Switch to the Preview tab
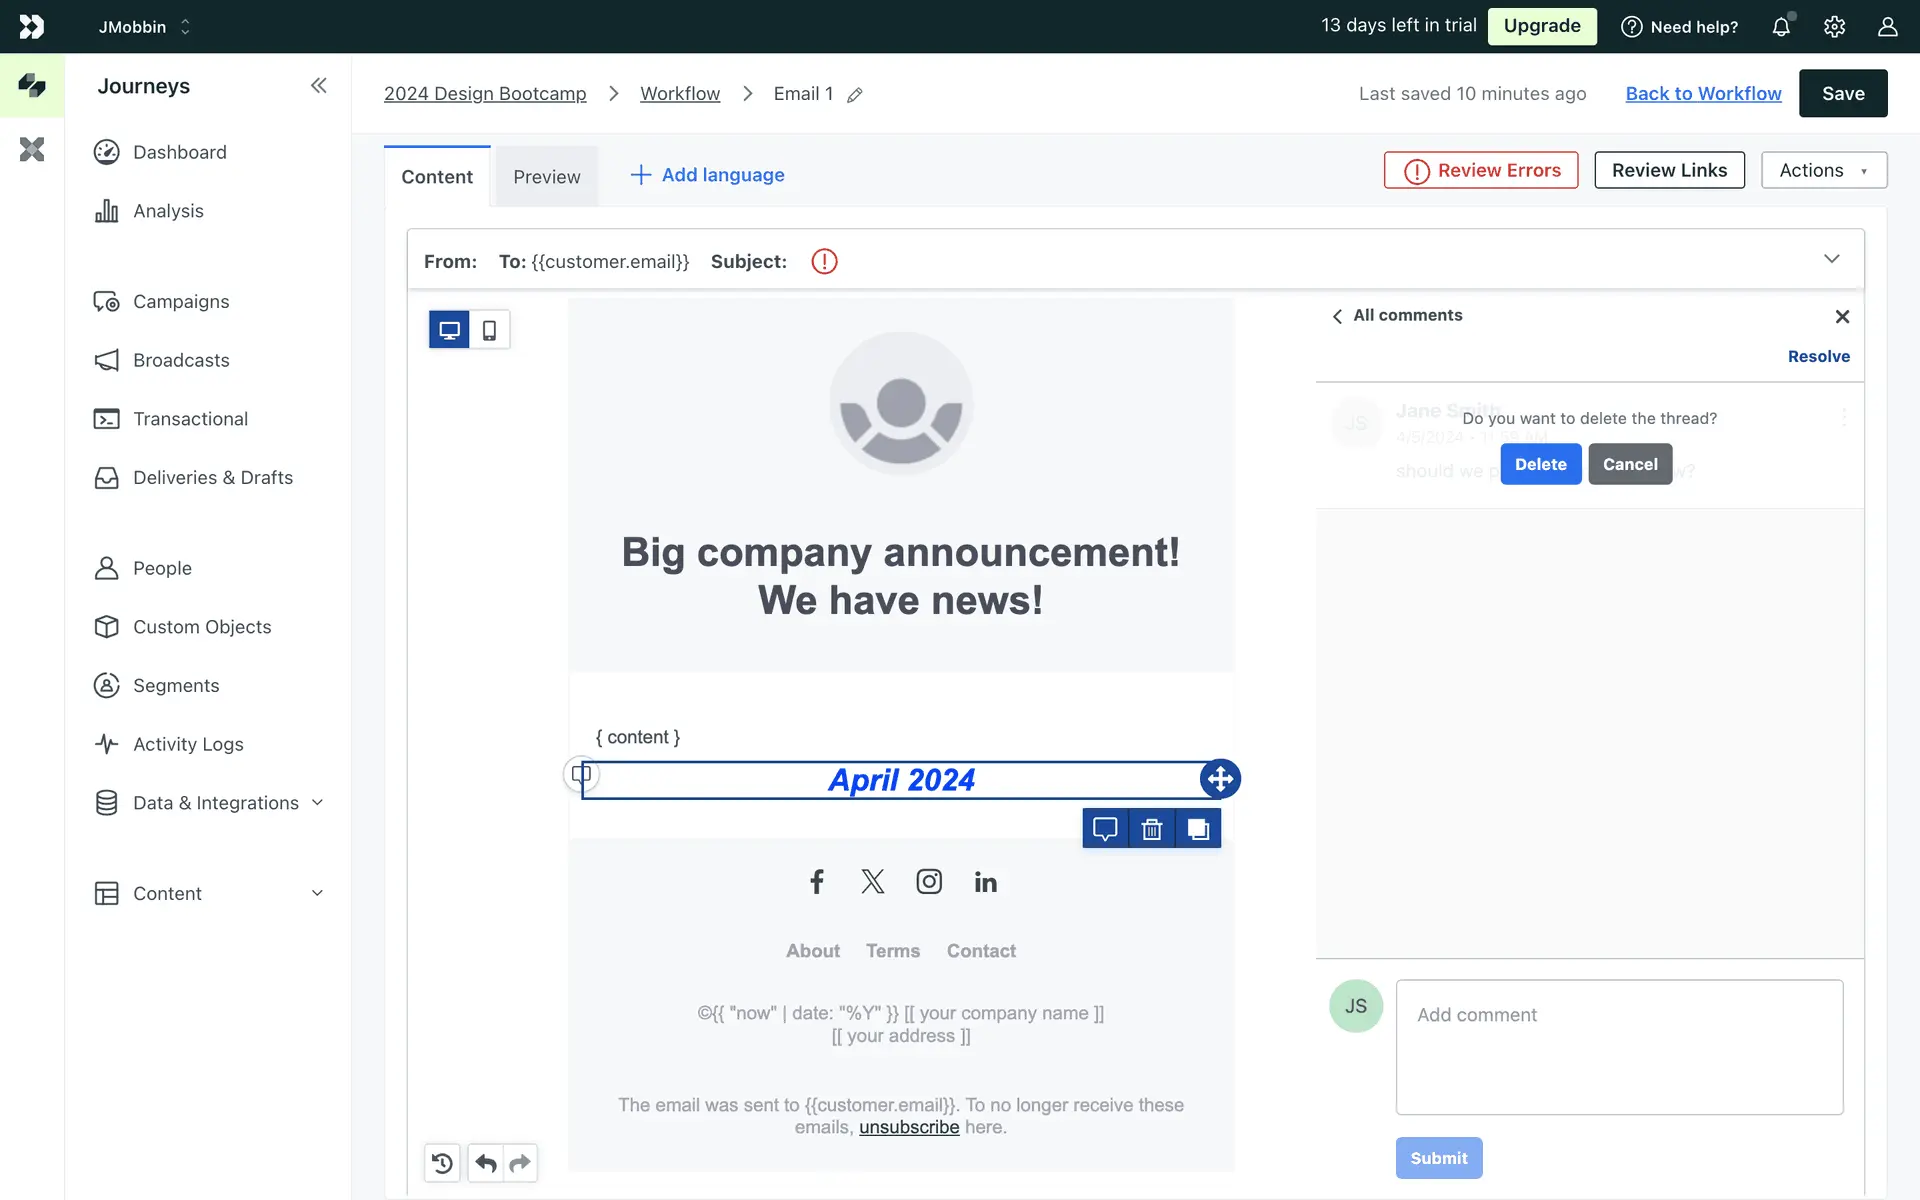 [x=546, y=177]
